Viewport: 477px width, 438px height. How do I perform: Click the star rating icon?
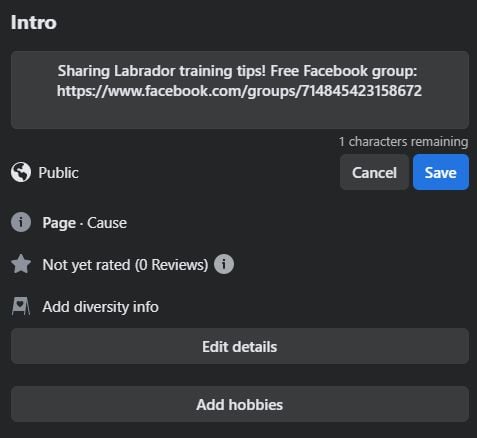21,264
